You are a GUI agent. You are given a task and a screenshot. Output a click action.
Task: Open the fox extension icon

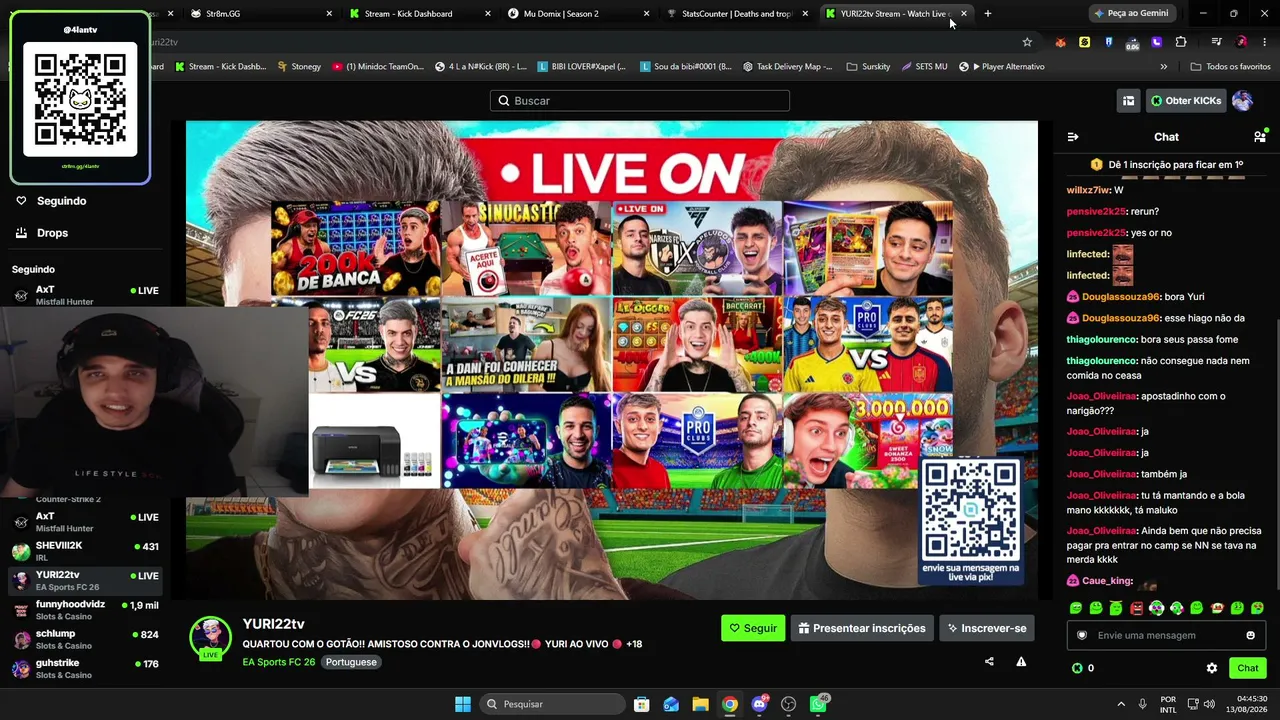1060,42
